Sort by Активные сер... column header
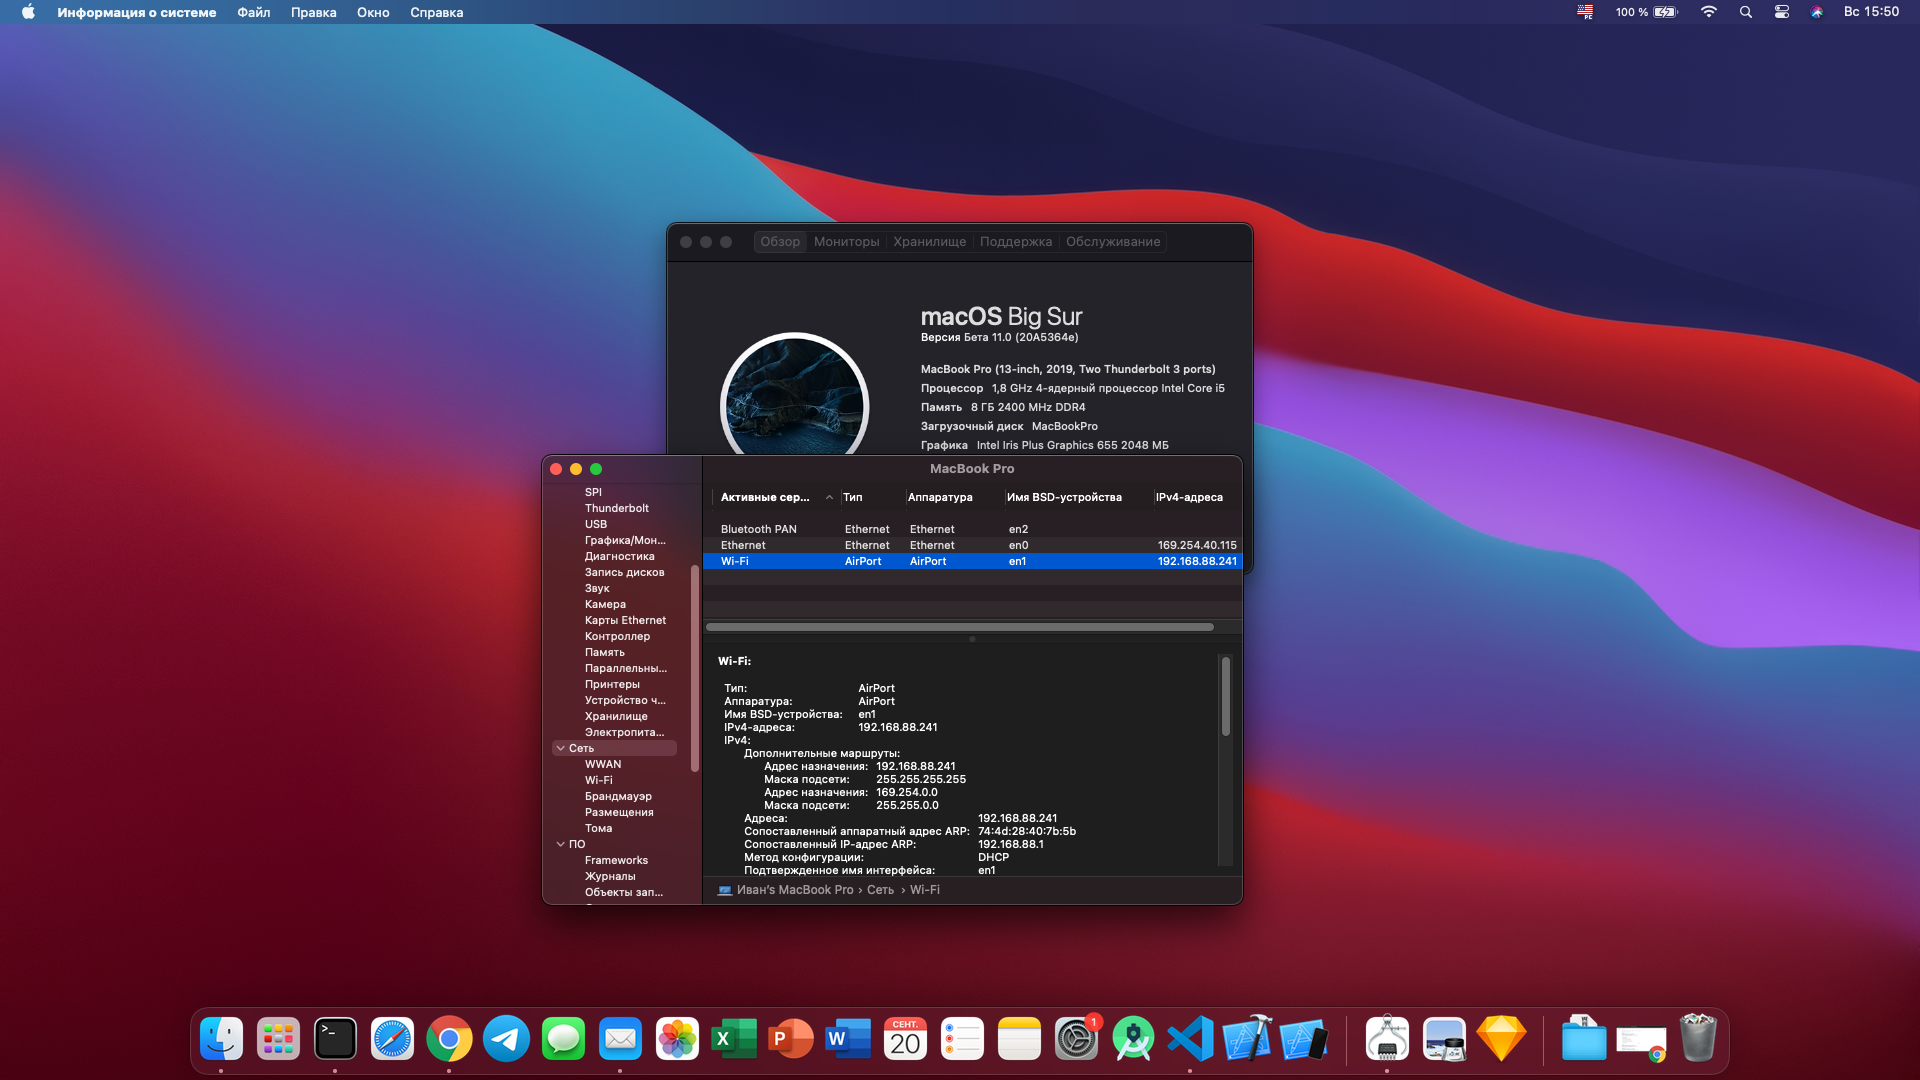The image size is (1920, 1080). tap(765, 497)
